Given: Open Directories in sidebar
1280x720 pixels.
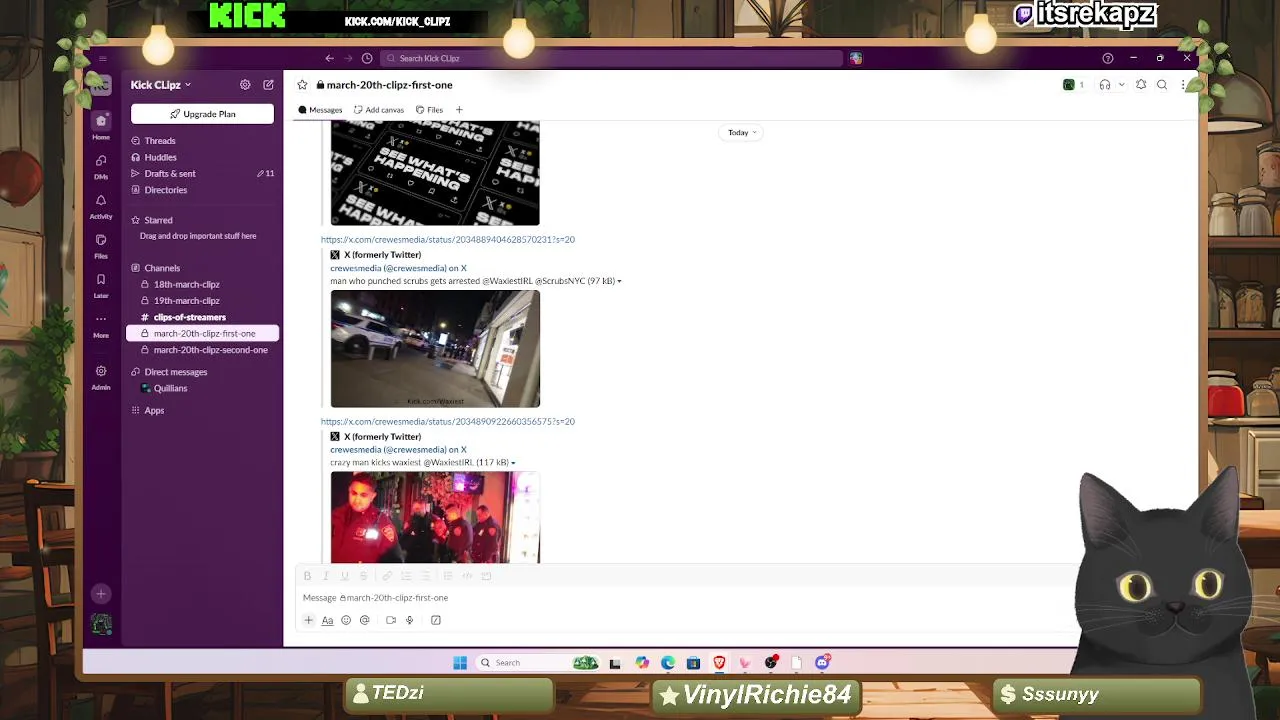Looking at the screenshot, I should tap(202, 190).
